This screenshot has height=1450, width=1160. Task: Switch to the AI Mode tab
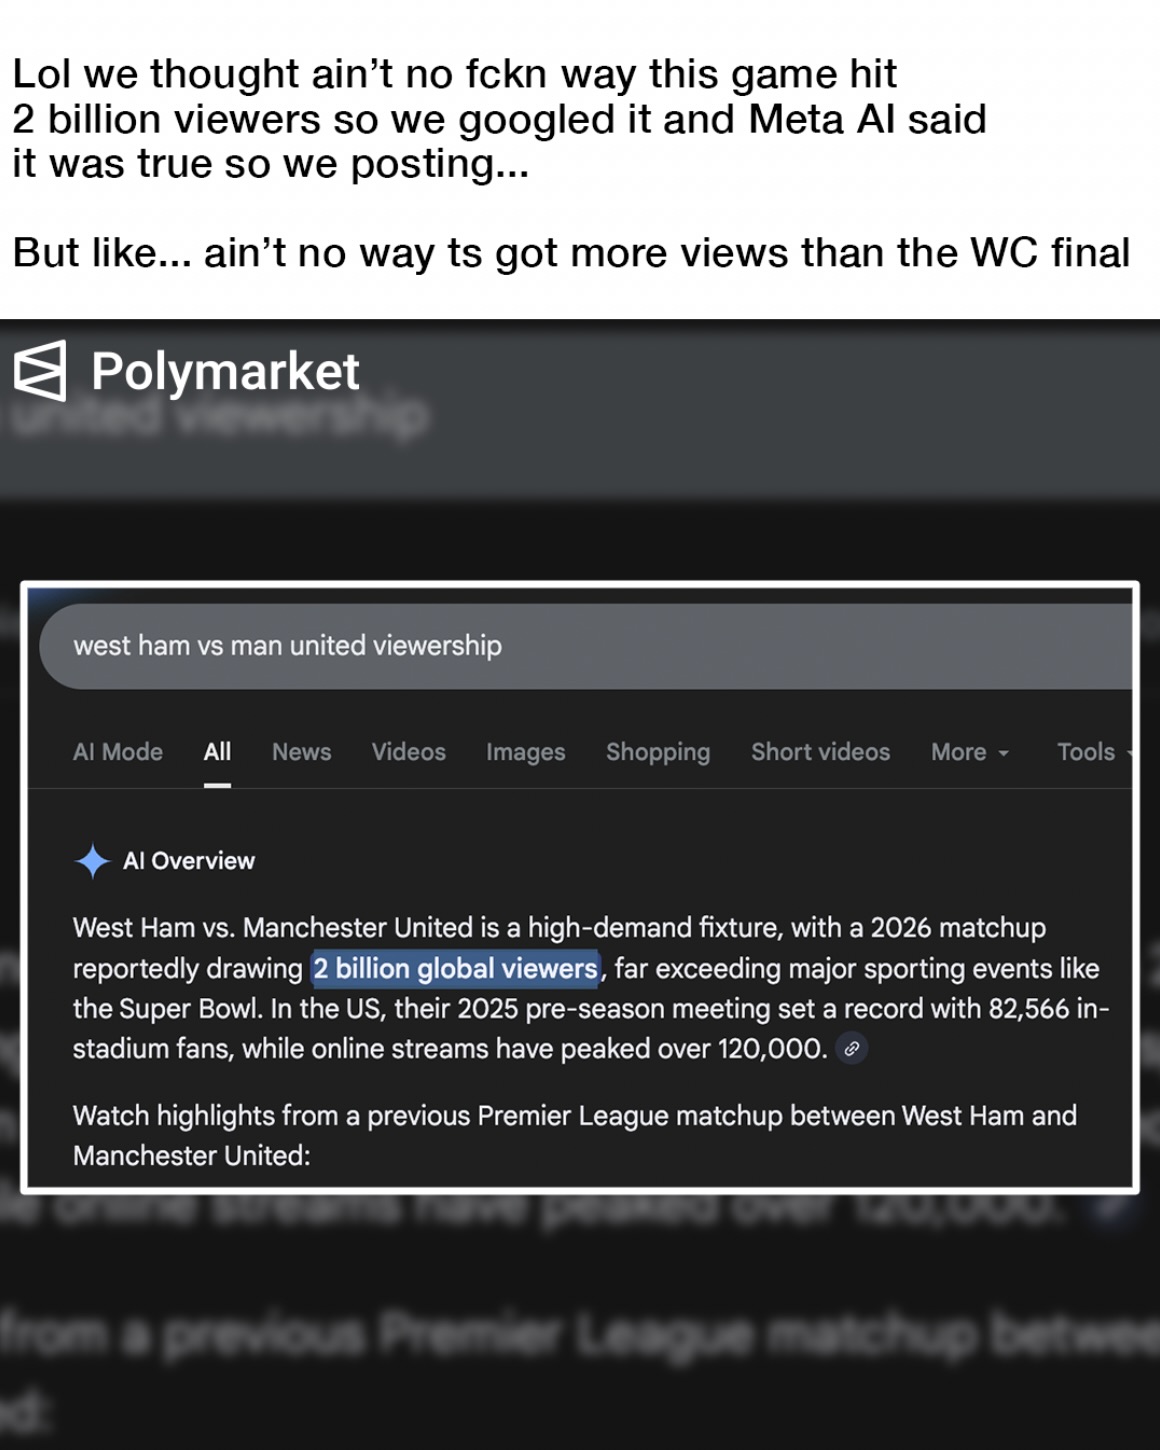[x=118, y=752]
